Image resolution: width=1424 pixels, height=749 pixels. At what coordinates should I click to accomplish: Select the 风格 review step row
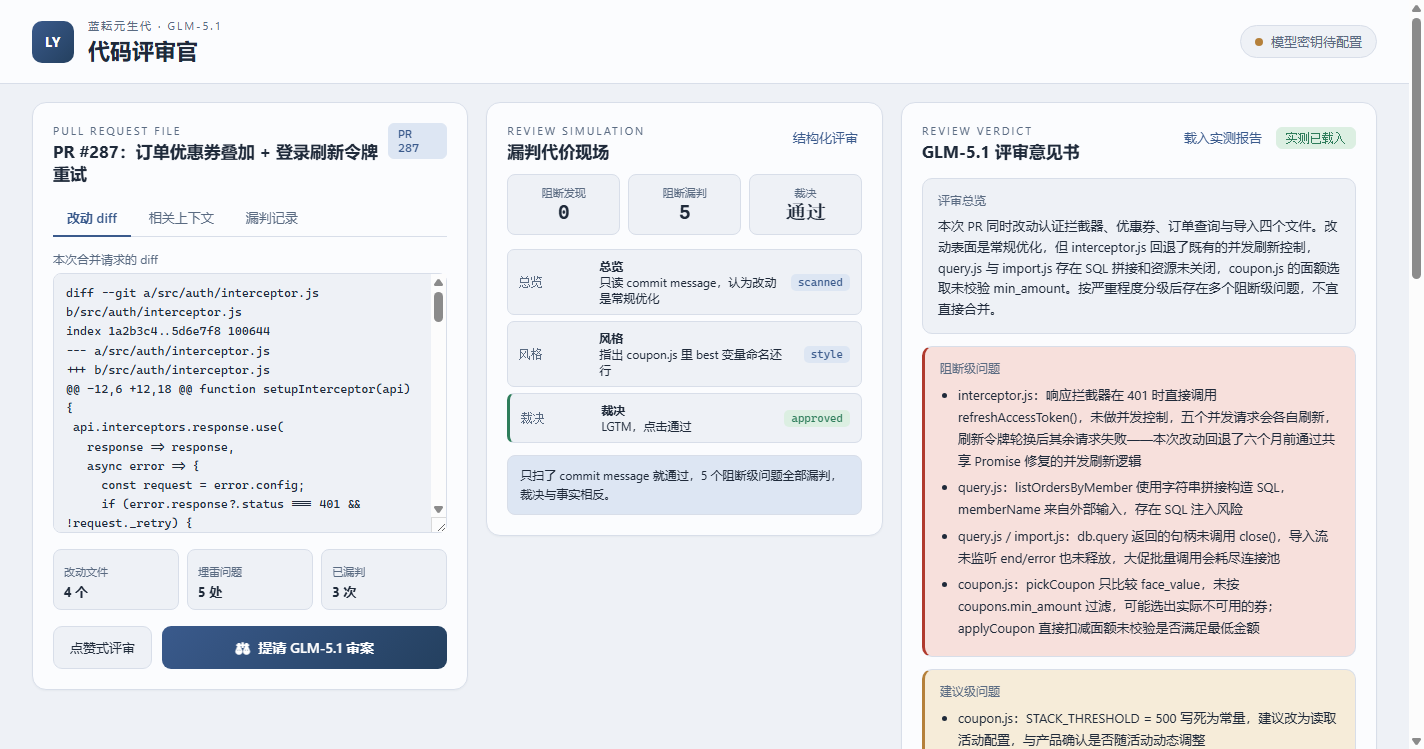pos(684,354)
